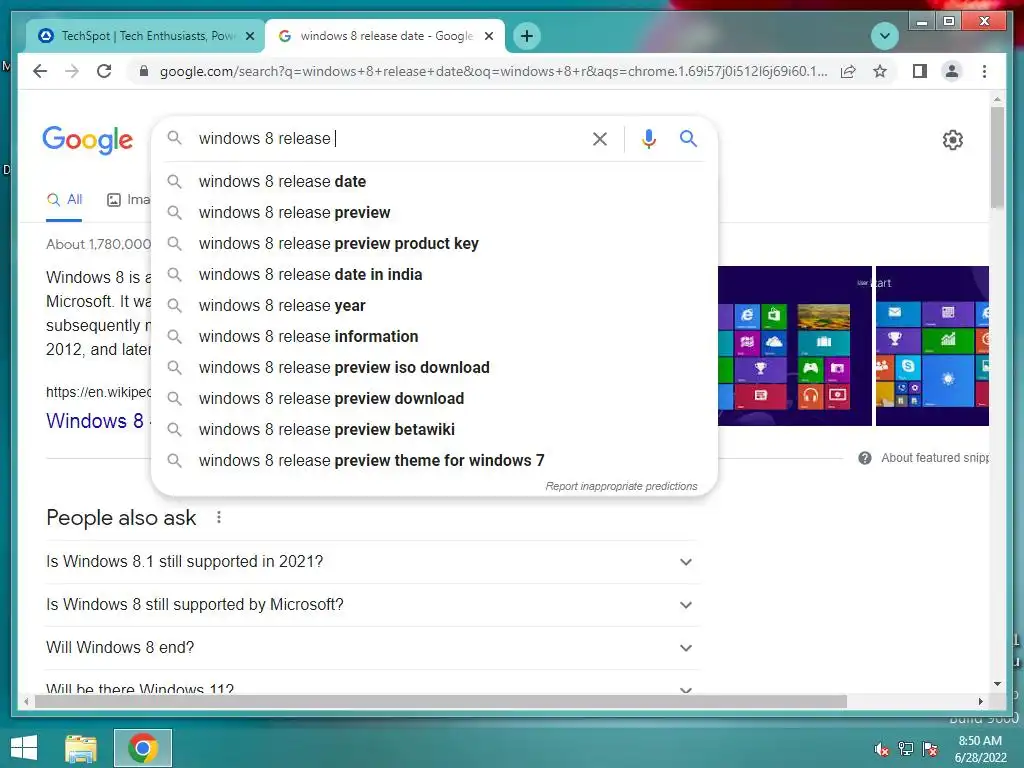Click the scroll right arrow at bottom
Viewport: 1024px width, 768px height.
pyautogui.click(x=980, y=701)
